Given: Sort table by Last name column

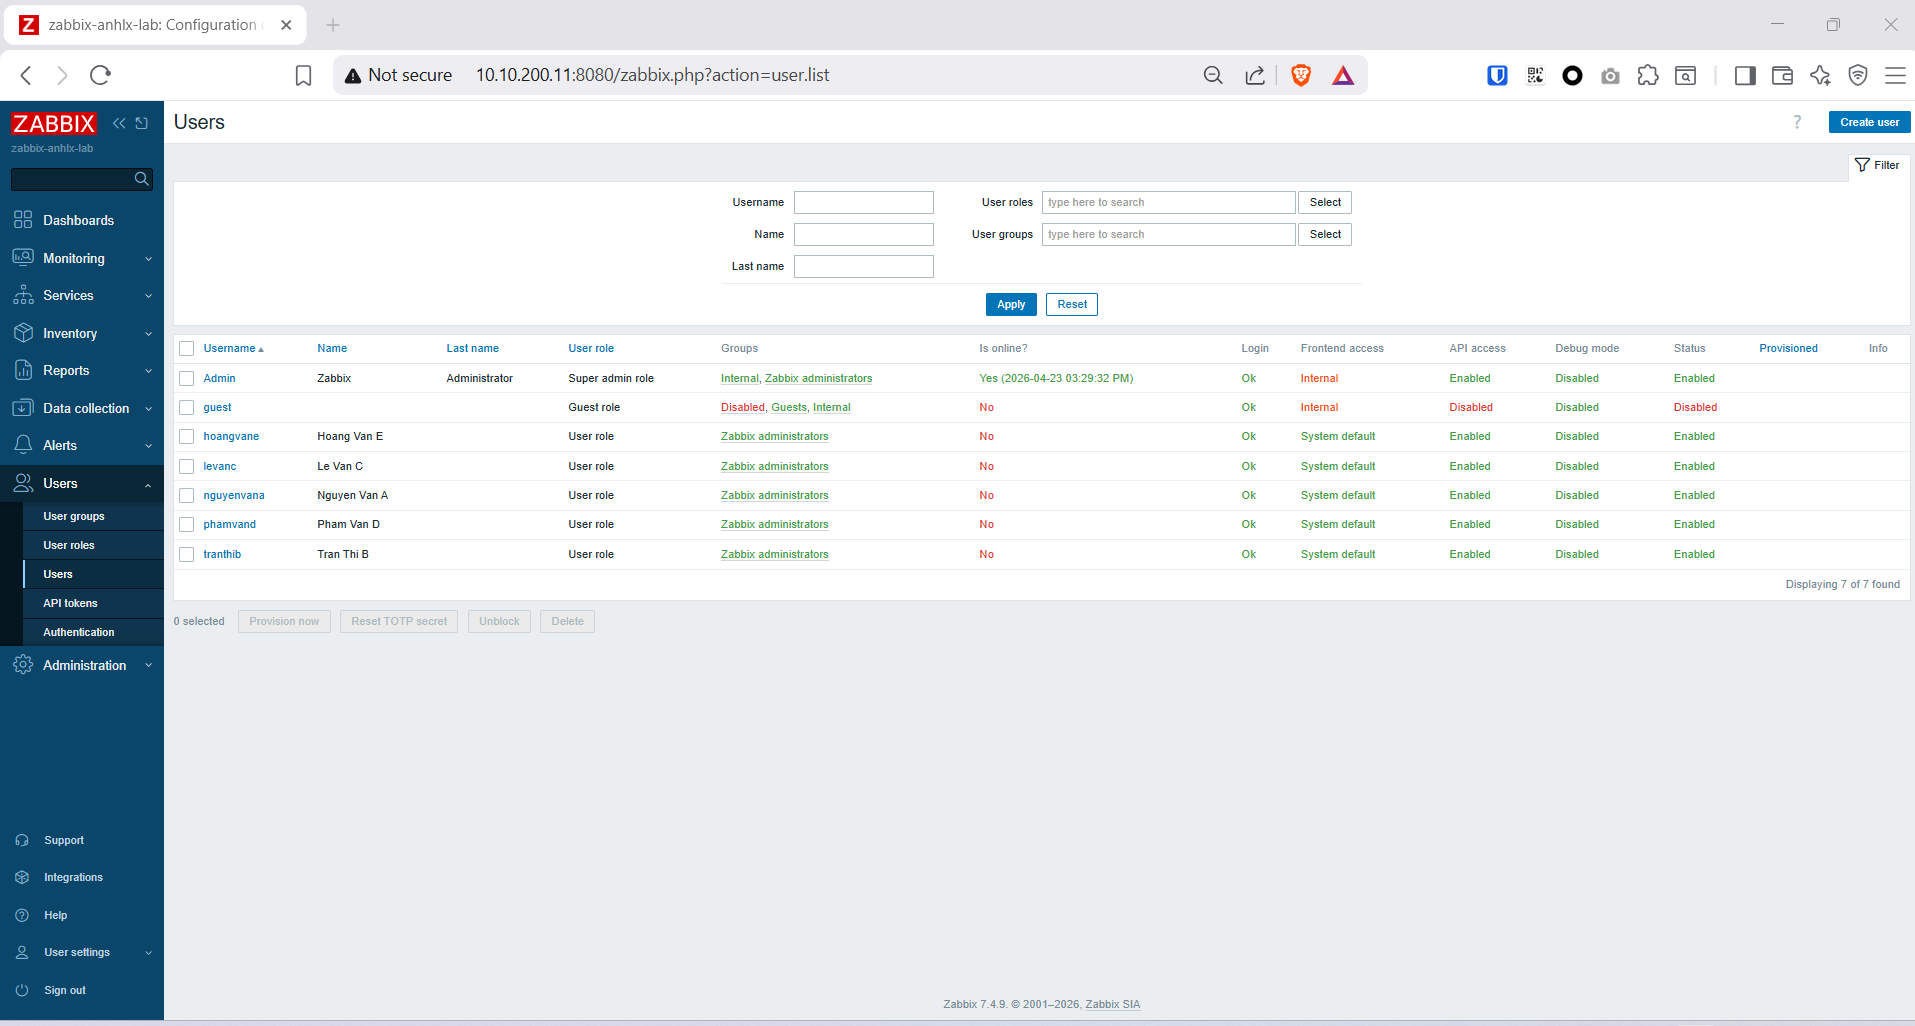Looking at the screenshot, I should pos(472,348).
